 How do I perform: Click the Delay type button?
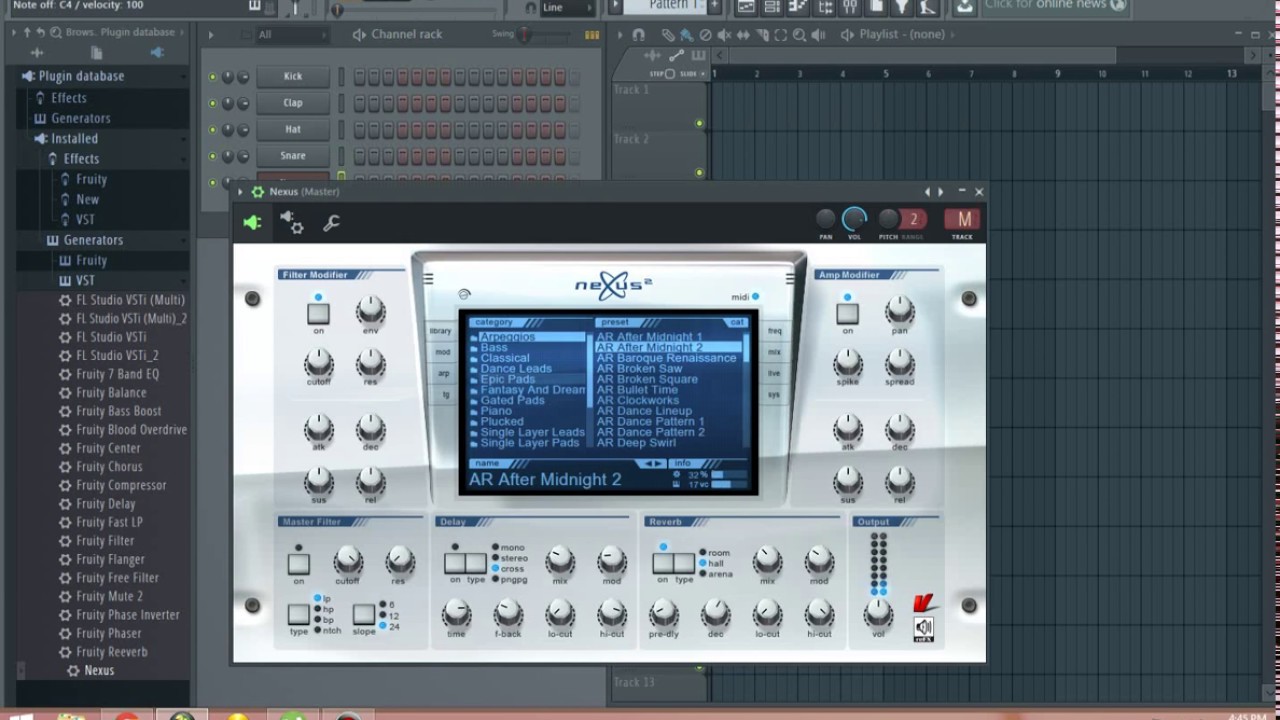pyautogui.click(x=476, y=563)
